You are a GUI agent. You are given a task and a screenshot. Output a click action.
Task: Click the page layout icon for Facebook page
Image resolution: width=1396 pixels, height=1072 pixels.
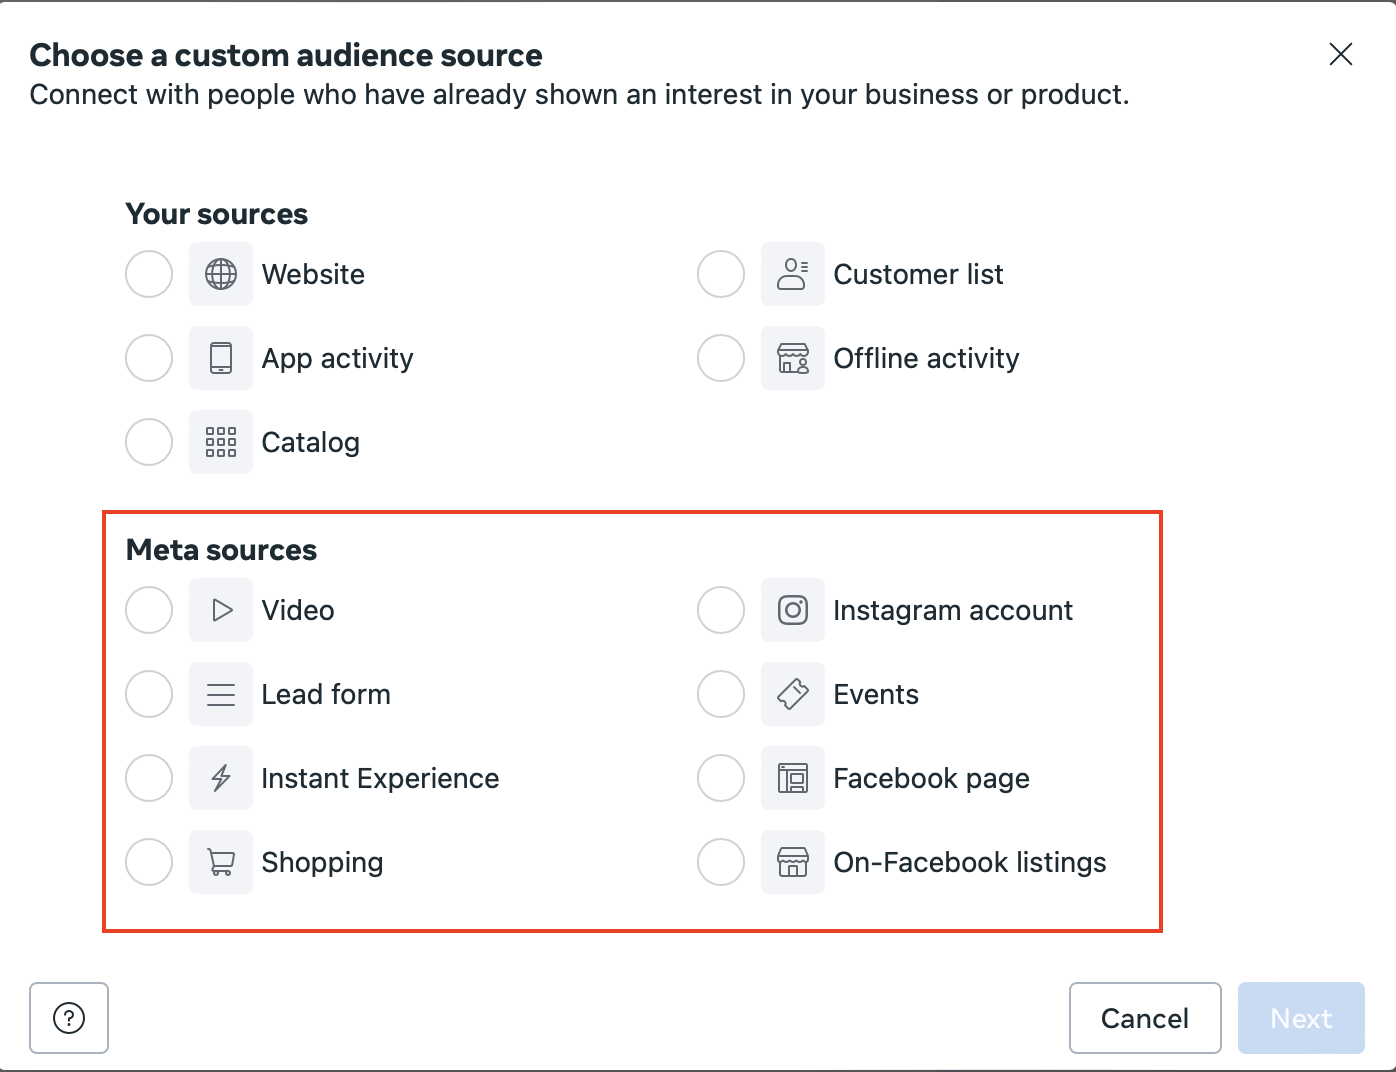(793, 778)
